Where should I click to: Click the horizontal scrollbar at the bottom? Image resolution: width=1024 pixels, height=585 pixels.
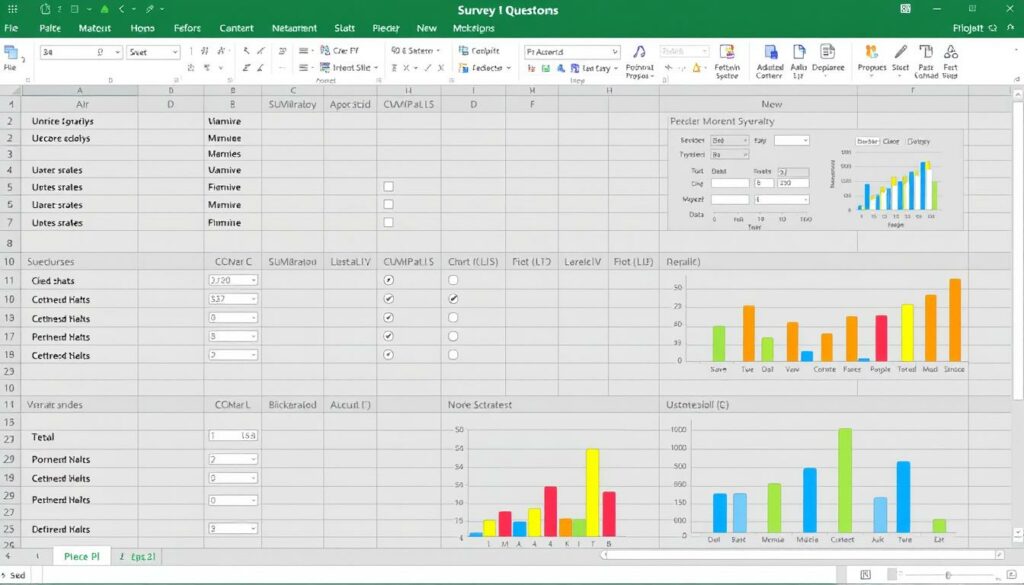802,554
